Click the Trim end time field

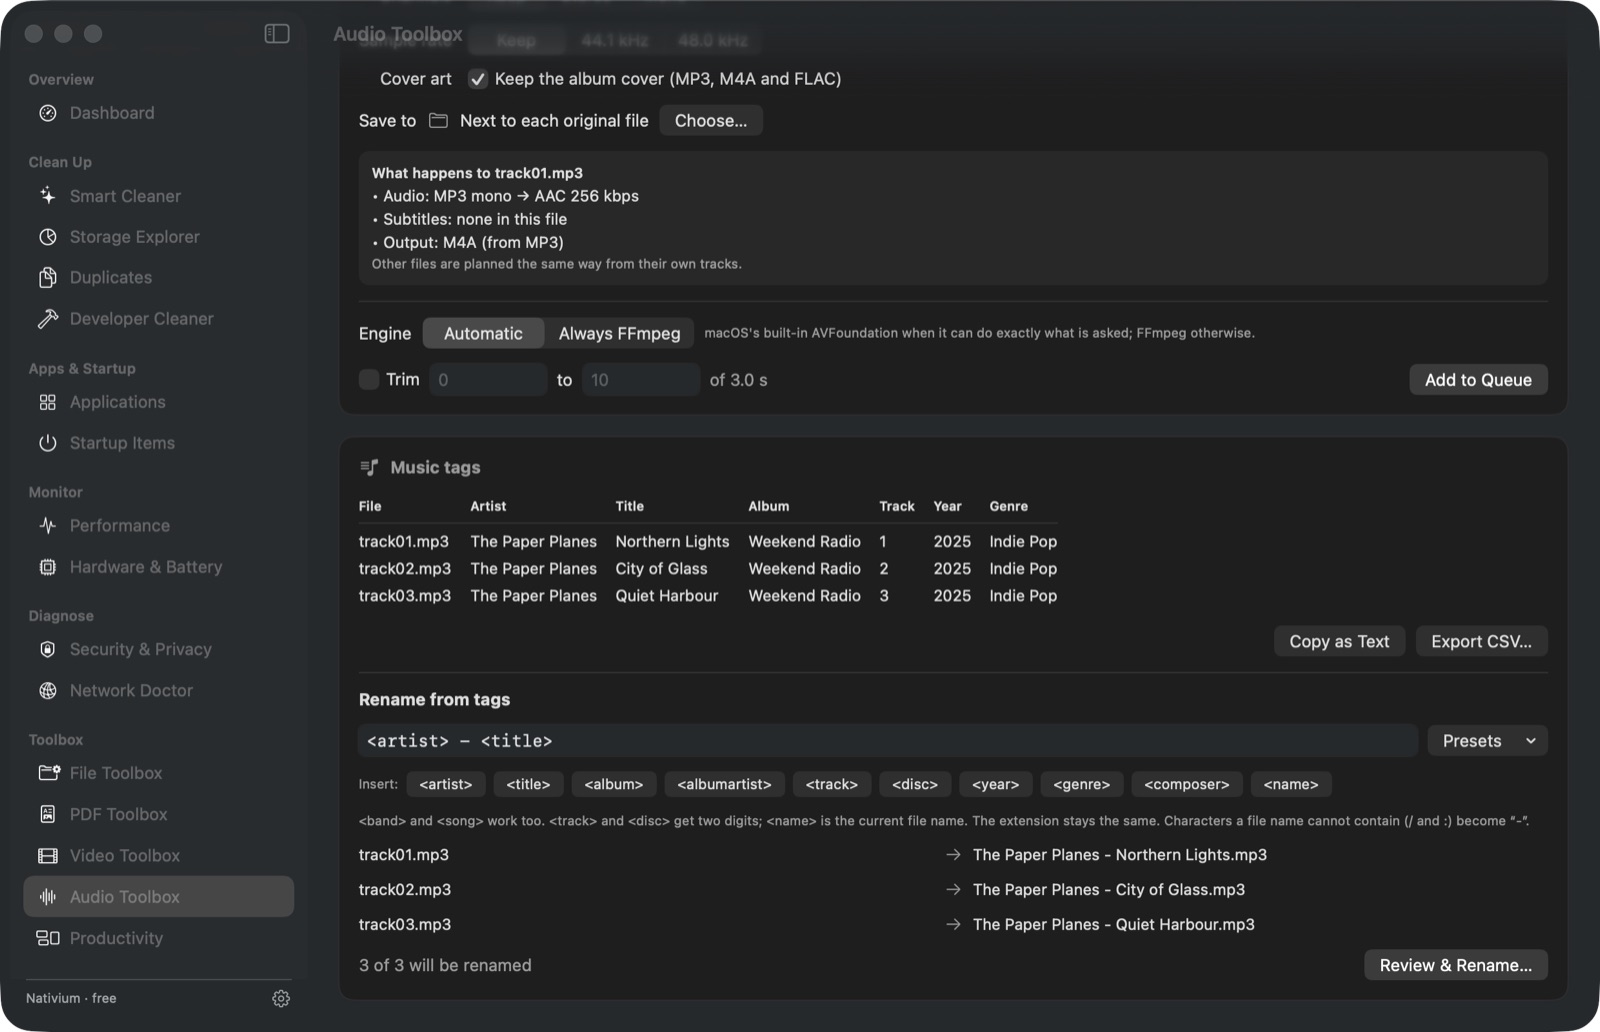point(641,380)
